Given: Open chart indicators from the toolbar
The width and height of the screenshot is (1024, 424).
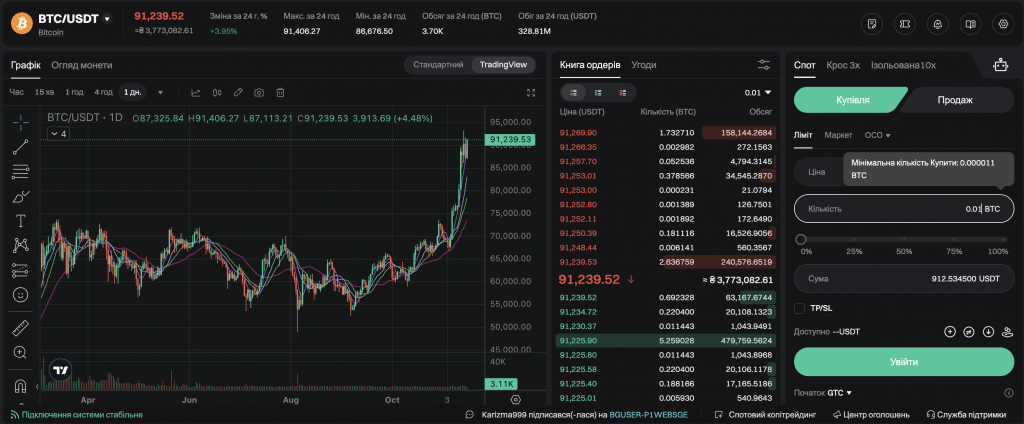Looking at the screenshot, I should coord(196,93).
